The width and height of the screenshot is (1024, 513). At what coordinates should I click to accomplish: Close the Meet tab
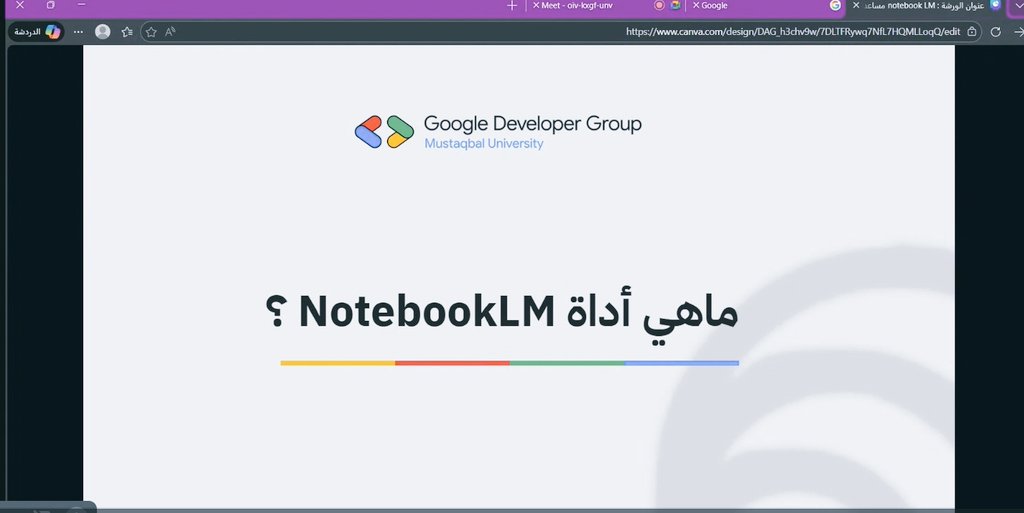(x=536, y=5)
